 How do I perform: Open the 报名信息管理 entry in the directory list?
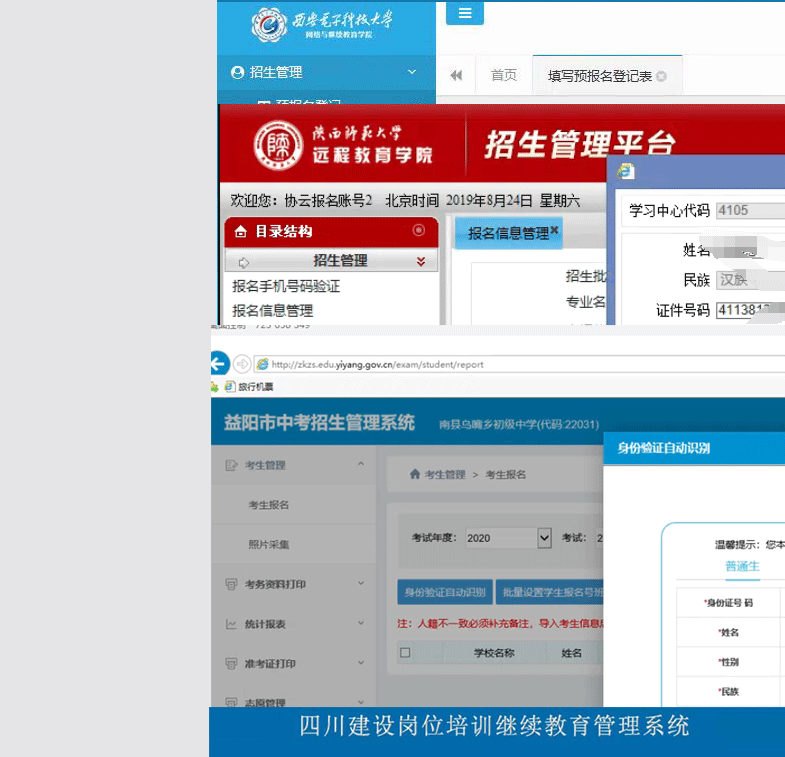pos(272,311)
